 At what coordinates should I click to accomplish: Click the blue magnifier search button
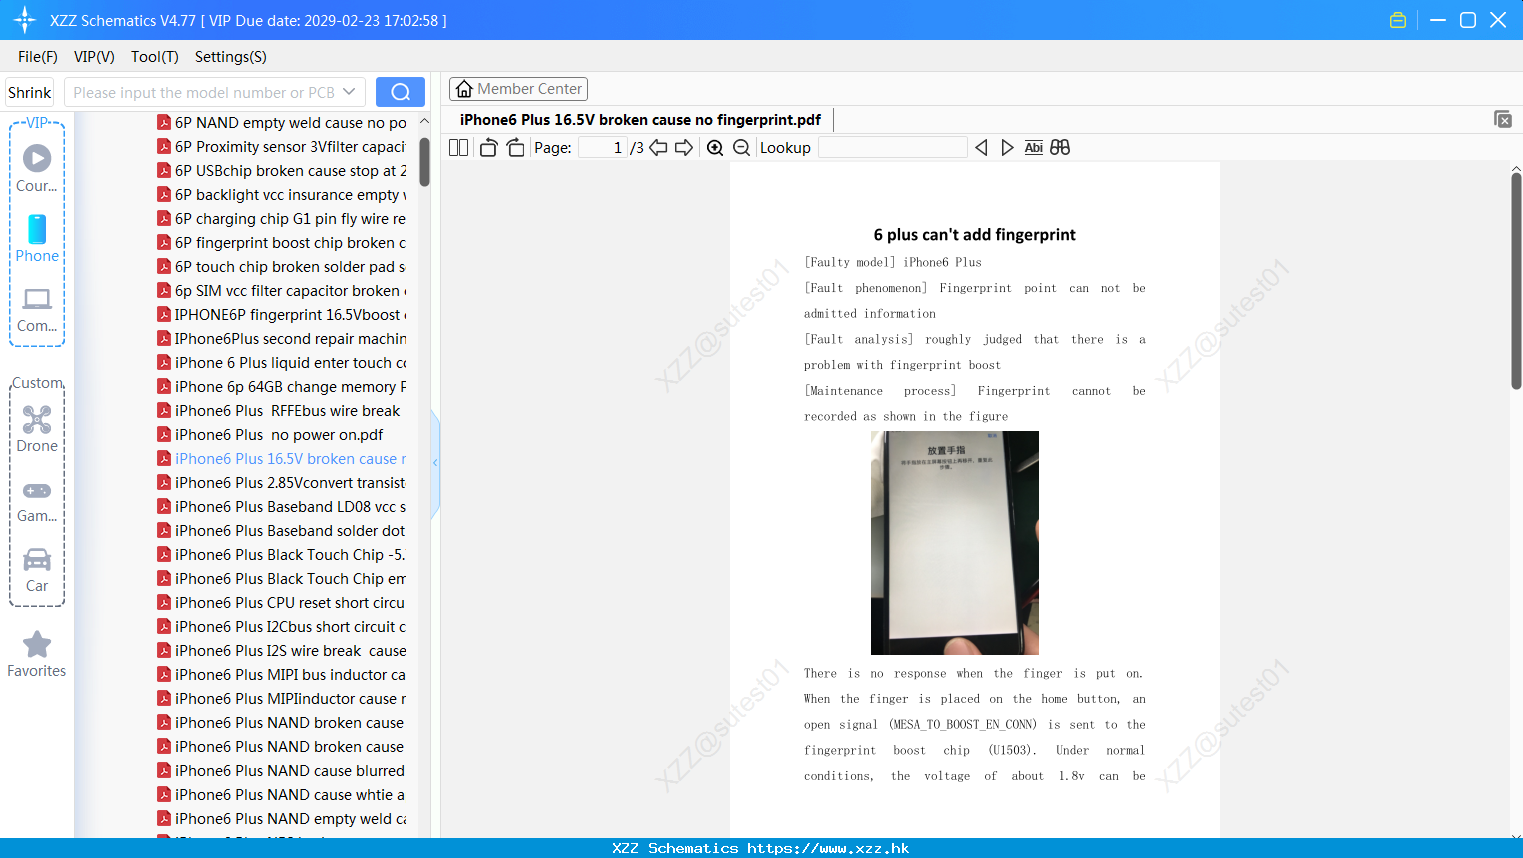400,92
